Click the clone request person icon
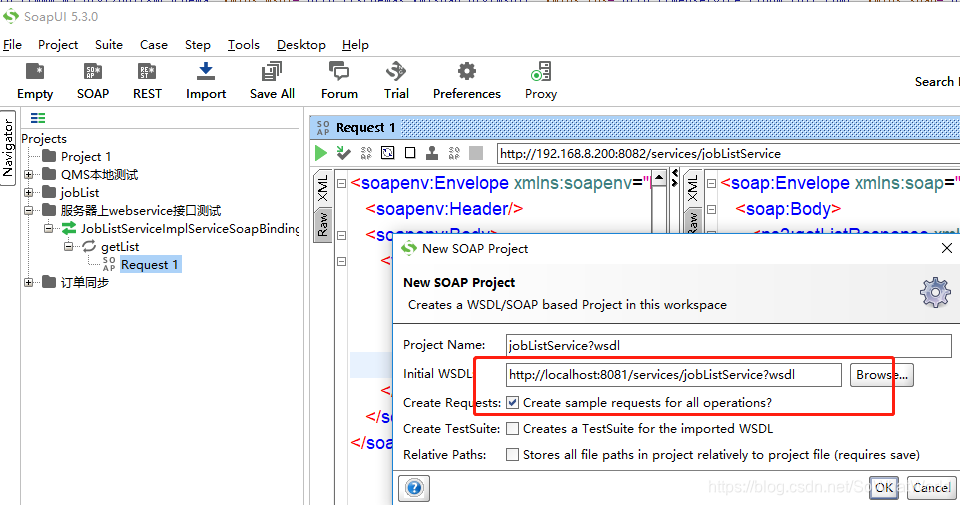The image size is (960, 505). click(x=432, y=153)
